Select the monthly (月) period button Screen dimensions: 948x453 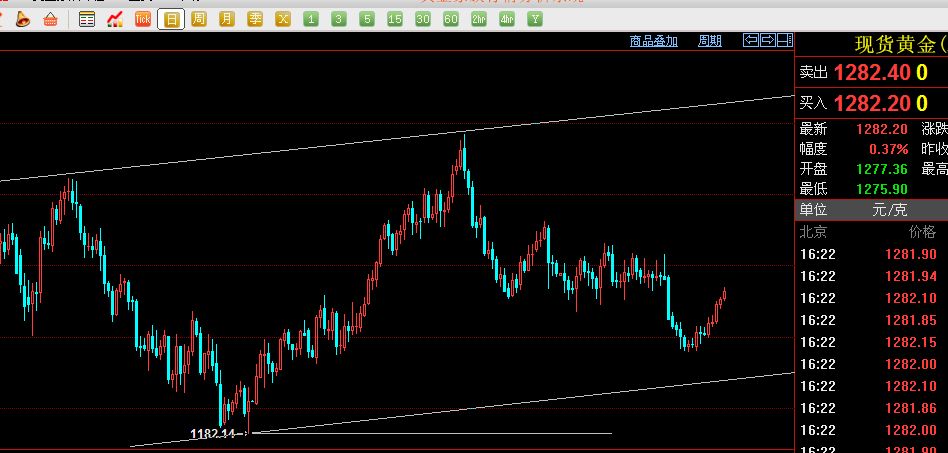pos(227,19)
